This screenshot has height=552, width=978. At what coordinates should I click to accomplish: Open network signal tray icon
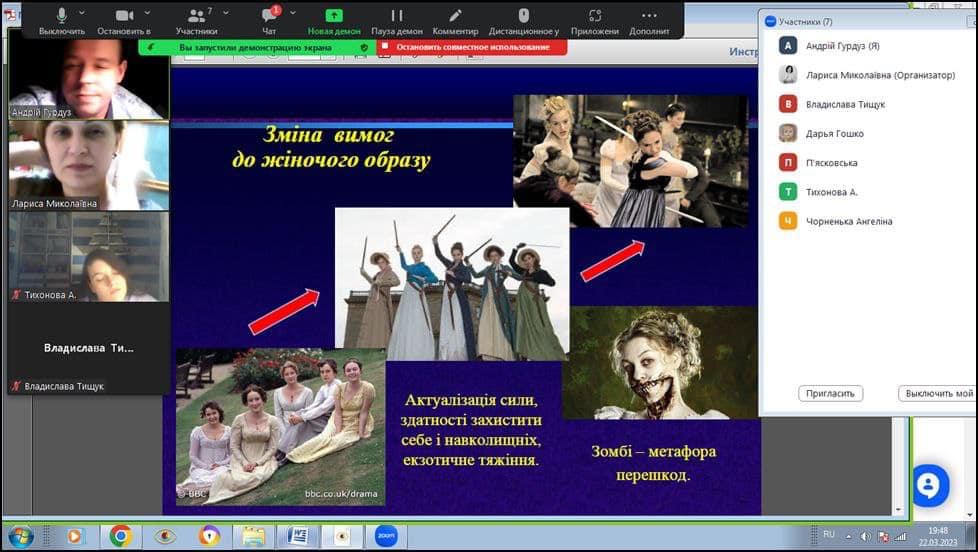pos(900,536)
